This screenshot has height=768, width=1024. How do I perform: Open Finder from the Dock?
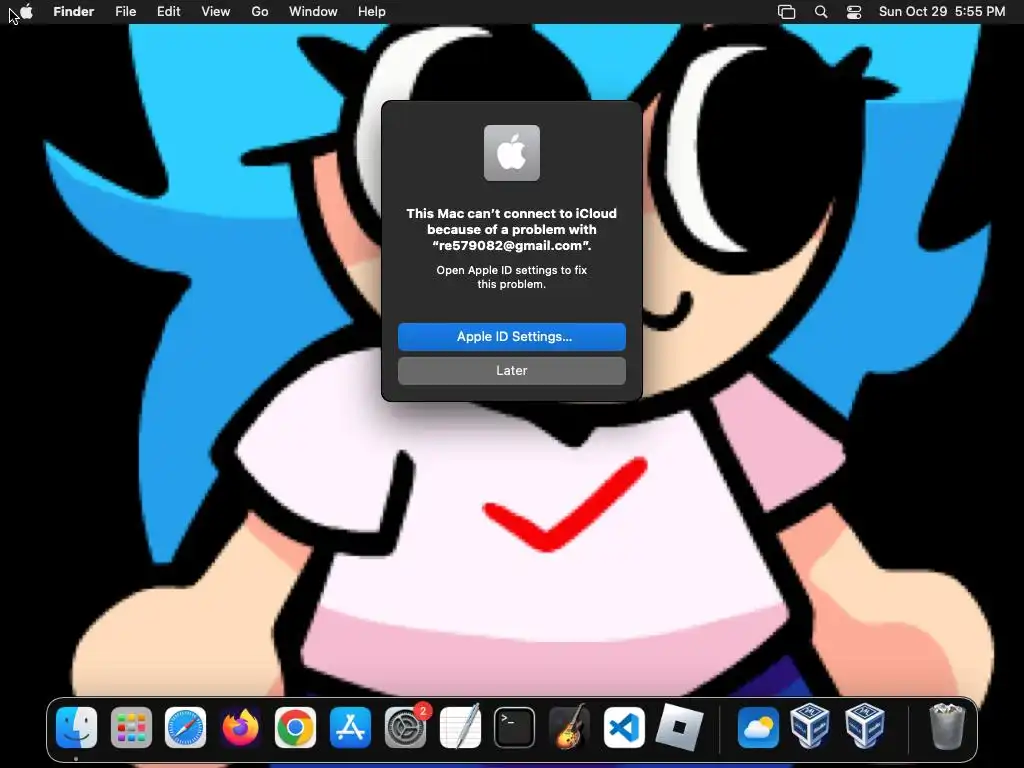click(x=76, y=728)
